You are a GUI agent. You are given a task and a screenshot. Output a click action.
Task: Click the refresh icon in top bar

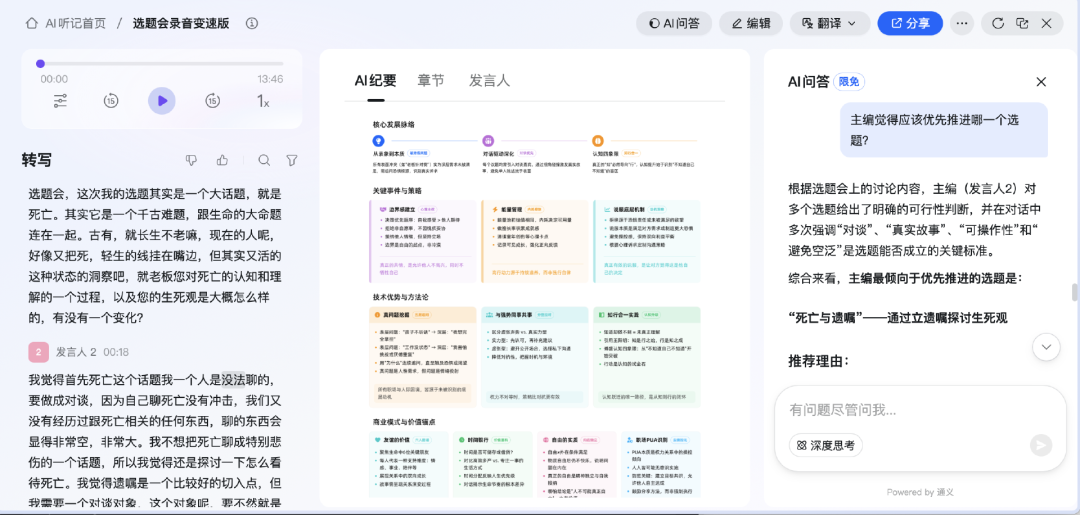(x=997, y=23)
